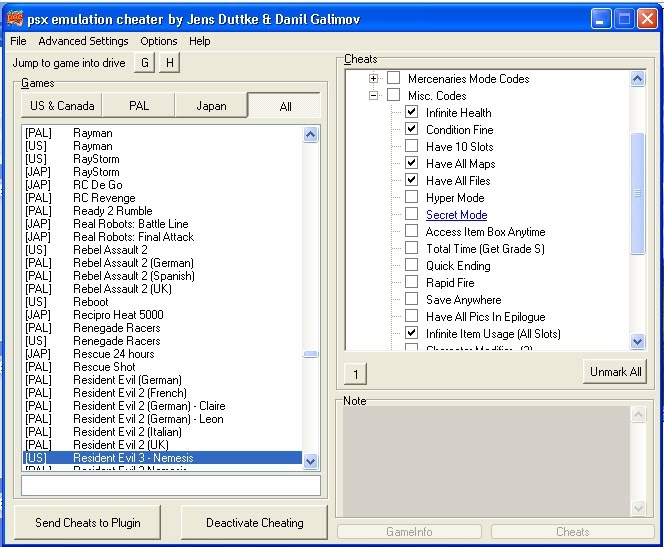Image resolution: width=664 pixels, height=547 pixels.
Task: Select [PAL] Rayman in games list
Action: click(163, 133)
